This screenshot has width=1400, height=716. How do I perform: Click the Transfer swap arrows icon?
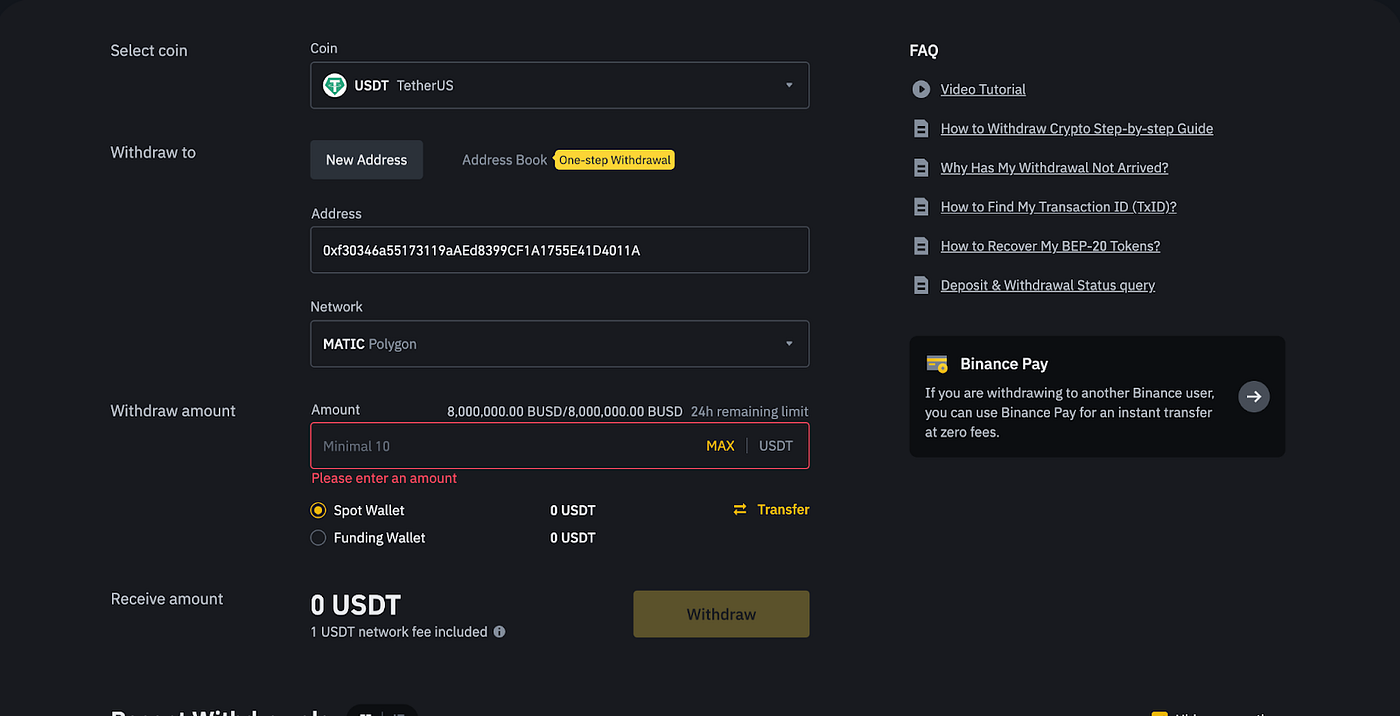[740, 510]
